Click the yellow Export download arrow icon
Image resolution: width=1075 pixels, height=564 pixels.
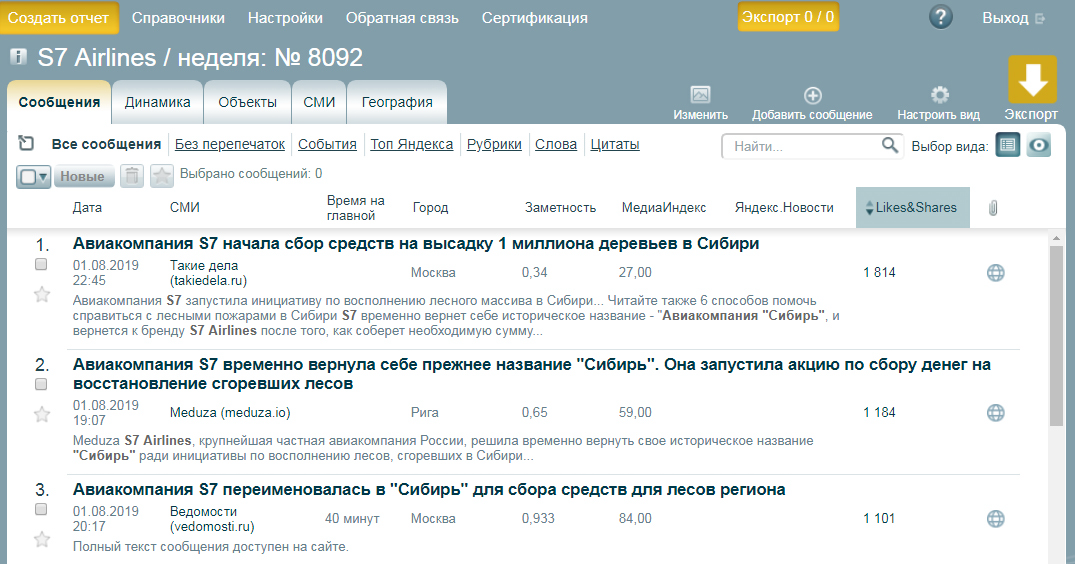pos(1032,81)
